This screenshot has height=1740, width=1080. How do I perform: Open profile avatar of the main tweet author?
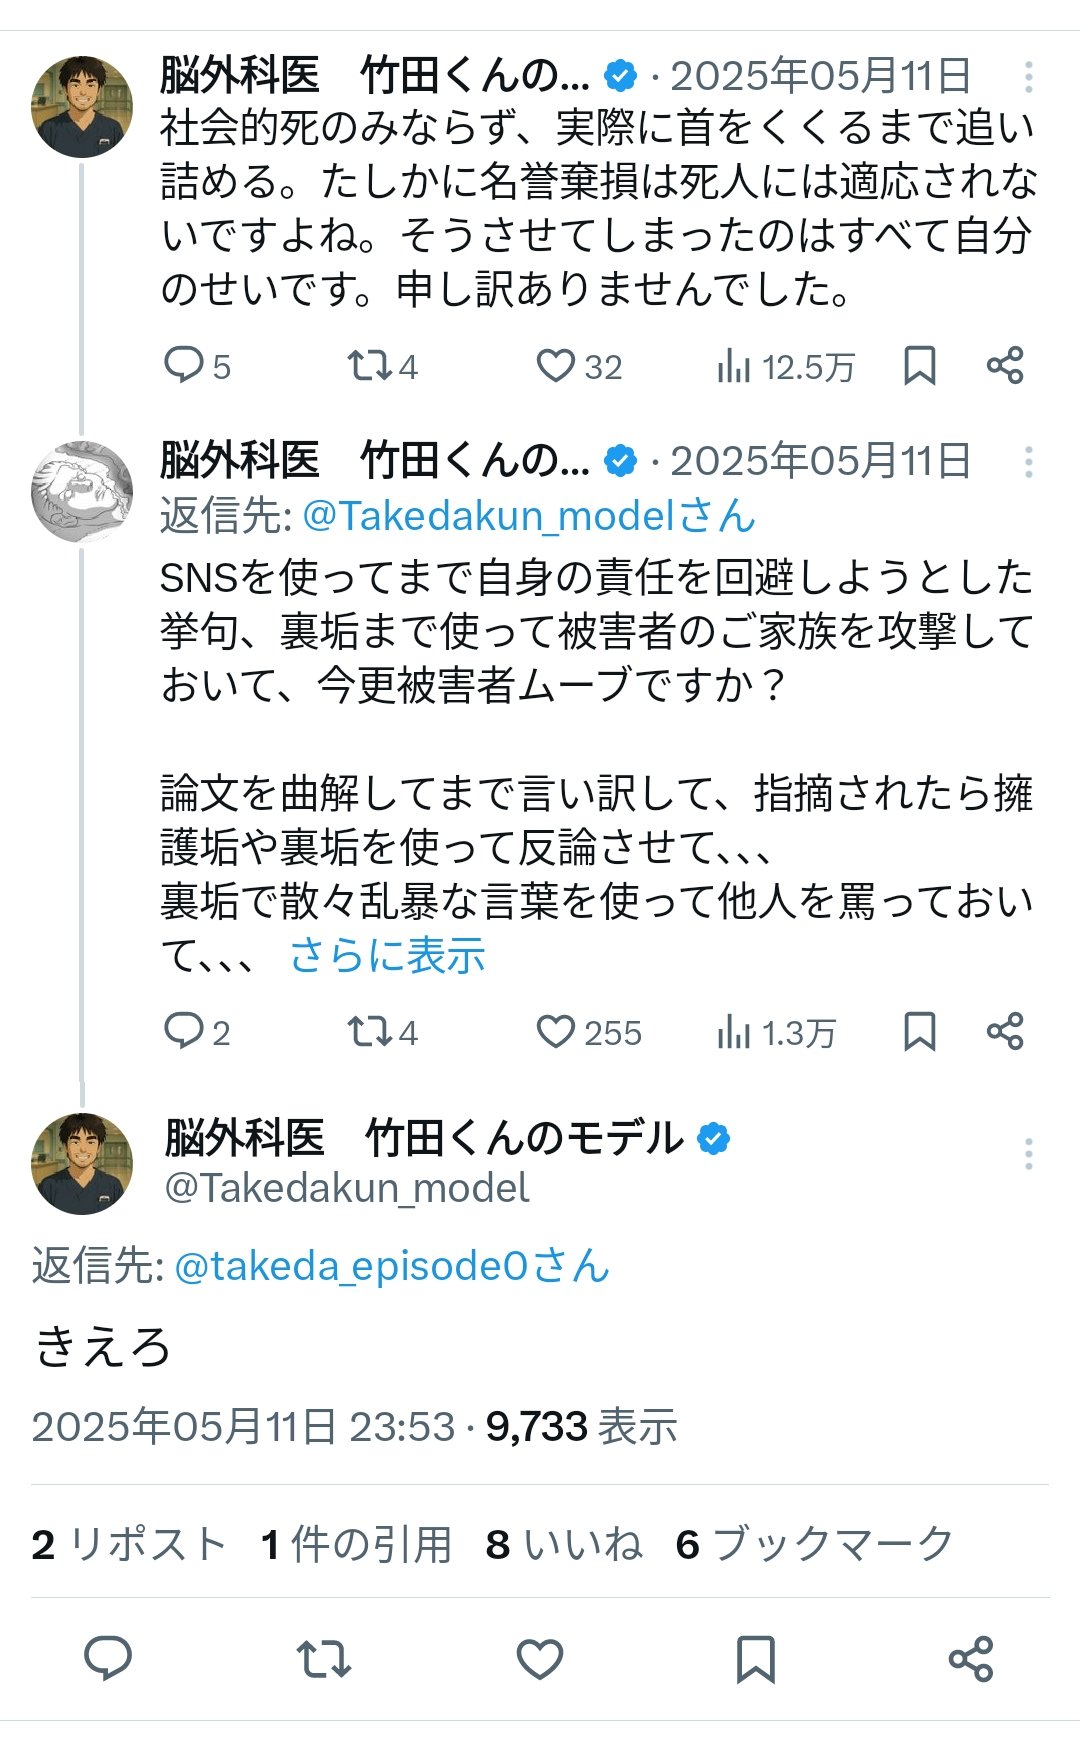pyautogui.click(x=82, y=1163)
